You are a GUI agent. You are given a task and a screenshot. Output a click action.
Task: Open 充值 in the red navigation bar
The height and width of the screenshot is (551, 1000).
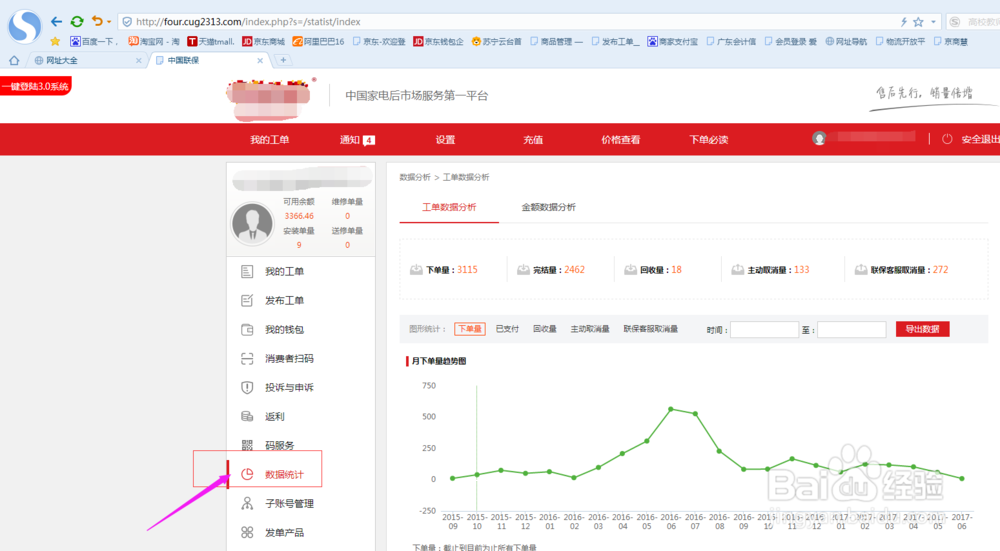tap(533, 140)
